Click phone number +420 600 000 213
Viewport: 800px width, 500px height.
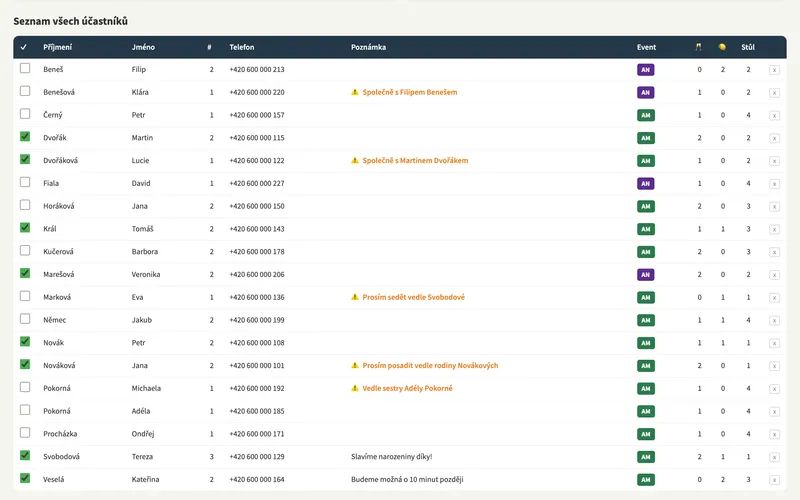257,69
